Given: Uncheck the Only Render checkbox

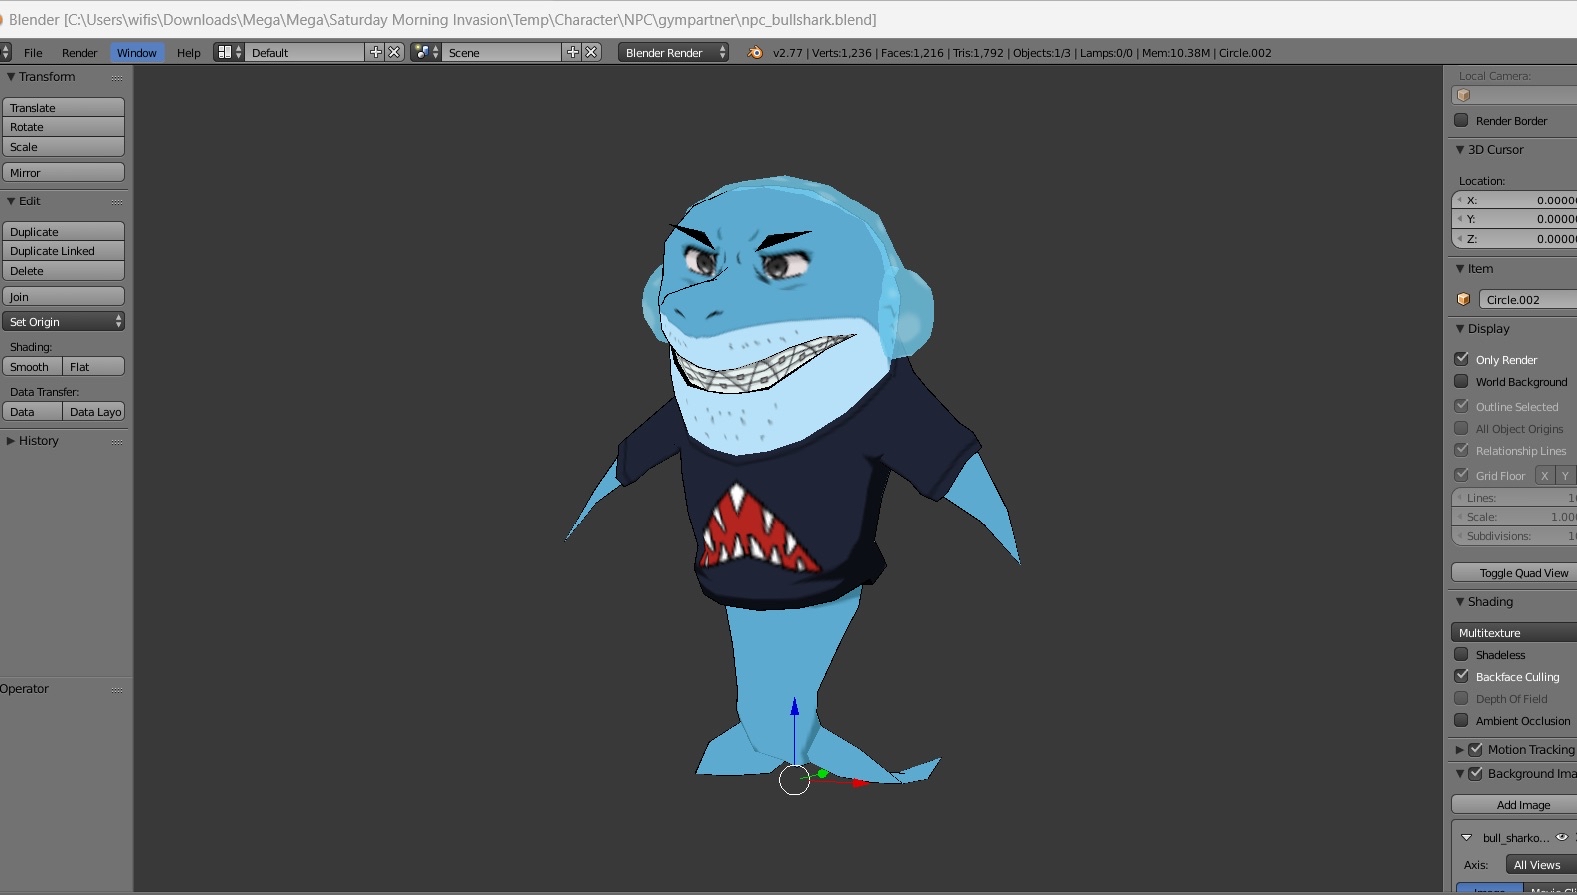Looking at the screenshot, I should 1461,358.
